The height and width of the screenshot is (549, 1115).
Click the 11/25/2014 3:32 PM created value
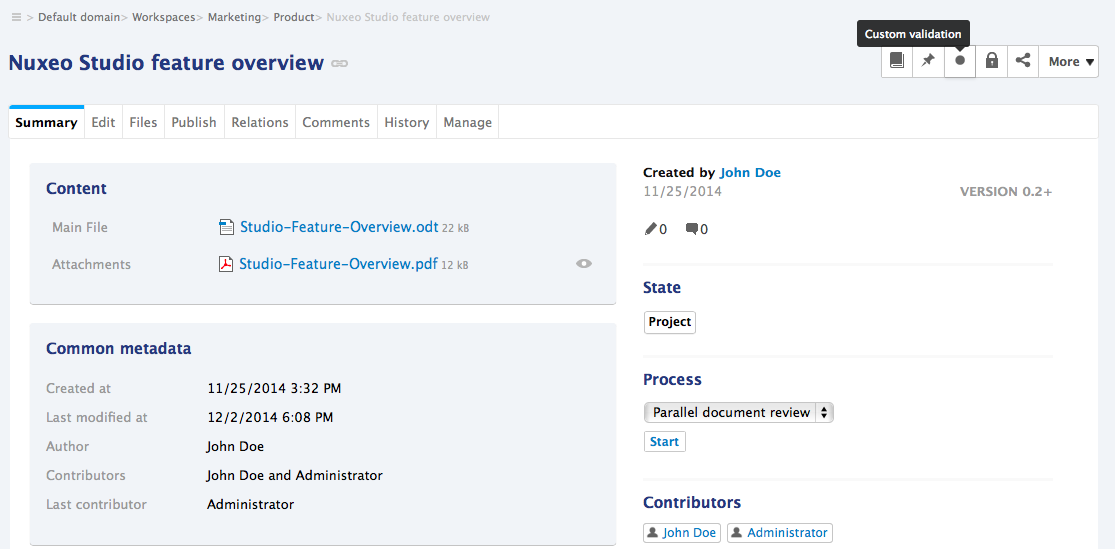point(274,388)
